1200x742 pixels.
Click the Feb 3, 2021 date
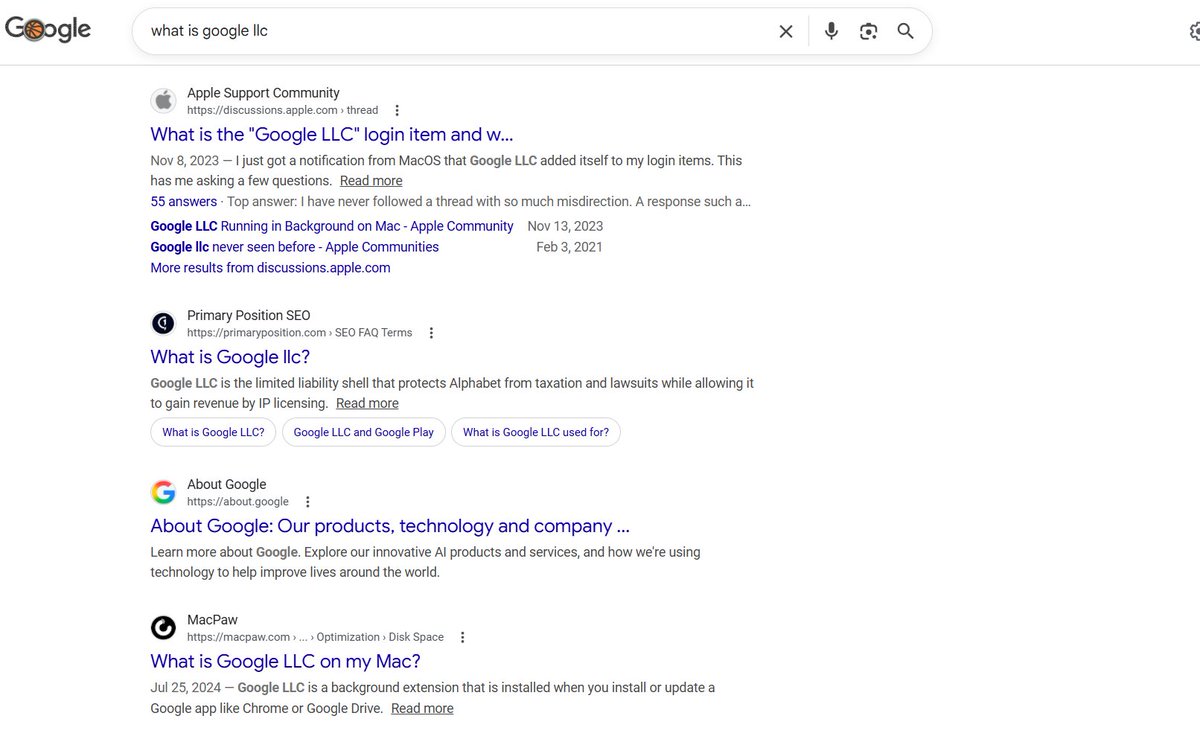(x=569, y=247)
